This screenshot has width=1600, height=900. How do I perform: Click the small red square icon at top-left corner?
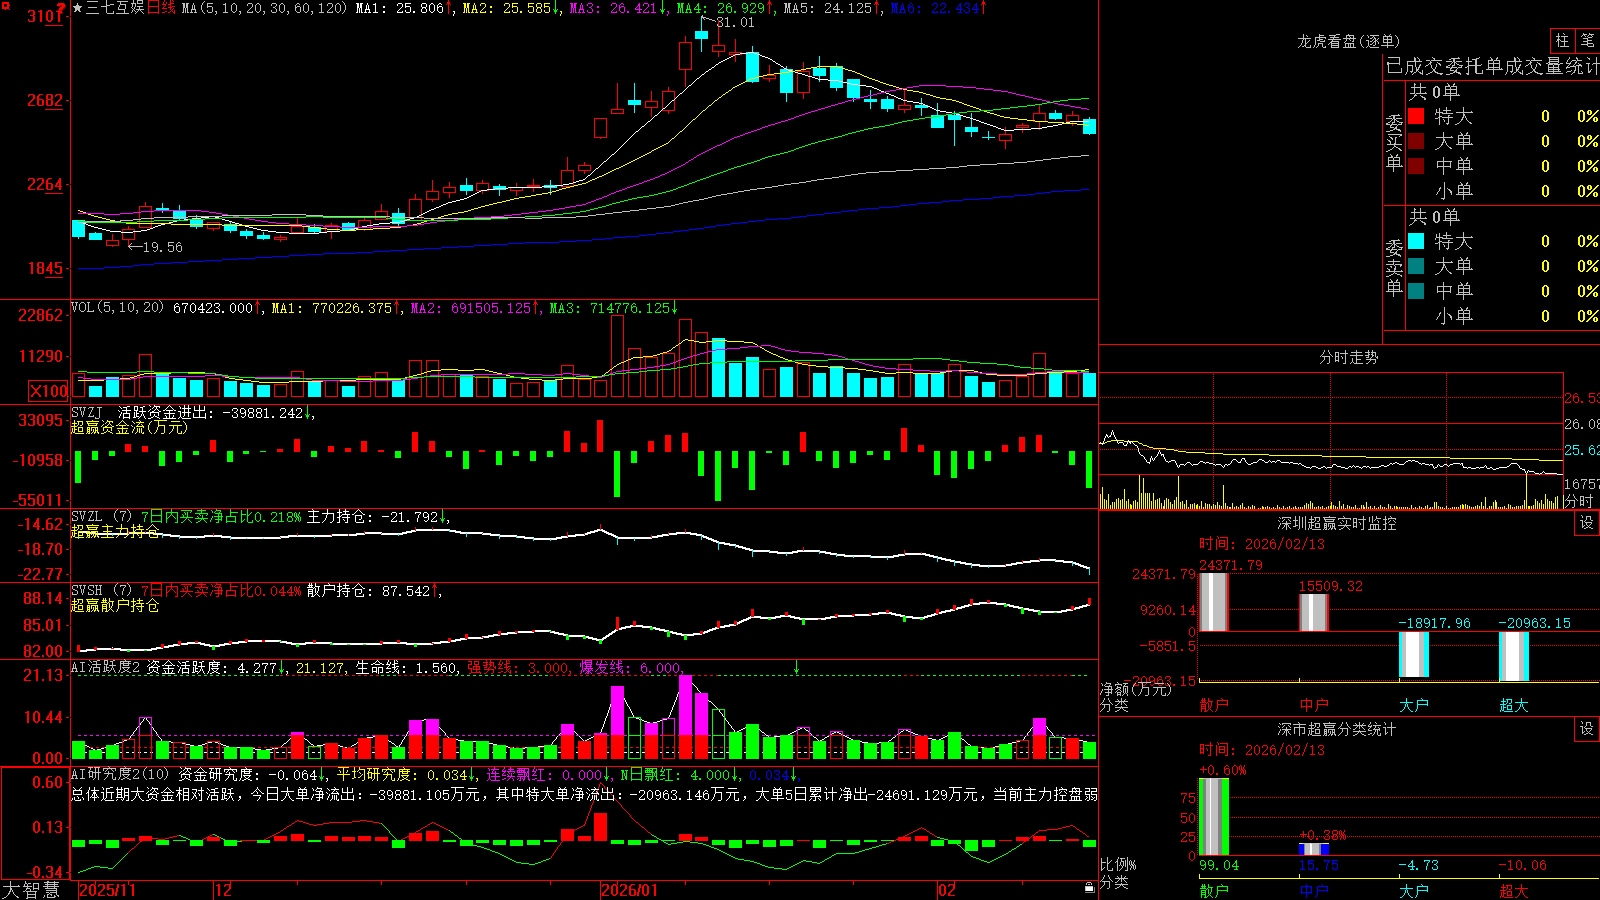click(x=4, y=4)
